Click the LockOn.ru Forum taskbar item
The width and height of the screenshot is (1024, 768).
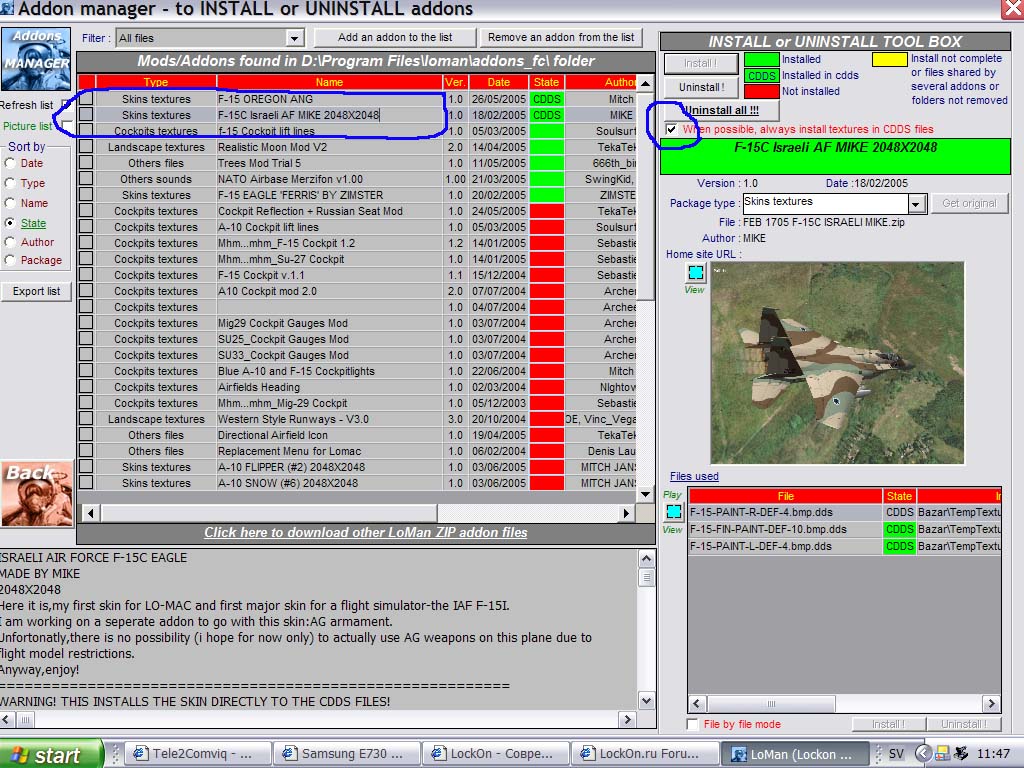(x=642, y=754)
